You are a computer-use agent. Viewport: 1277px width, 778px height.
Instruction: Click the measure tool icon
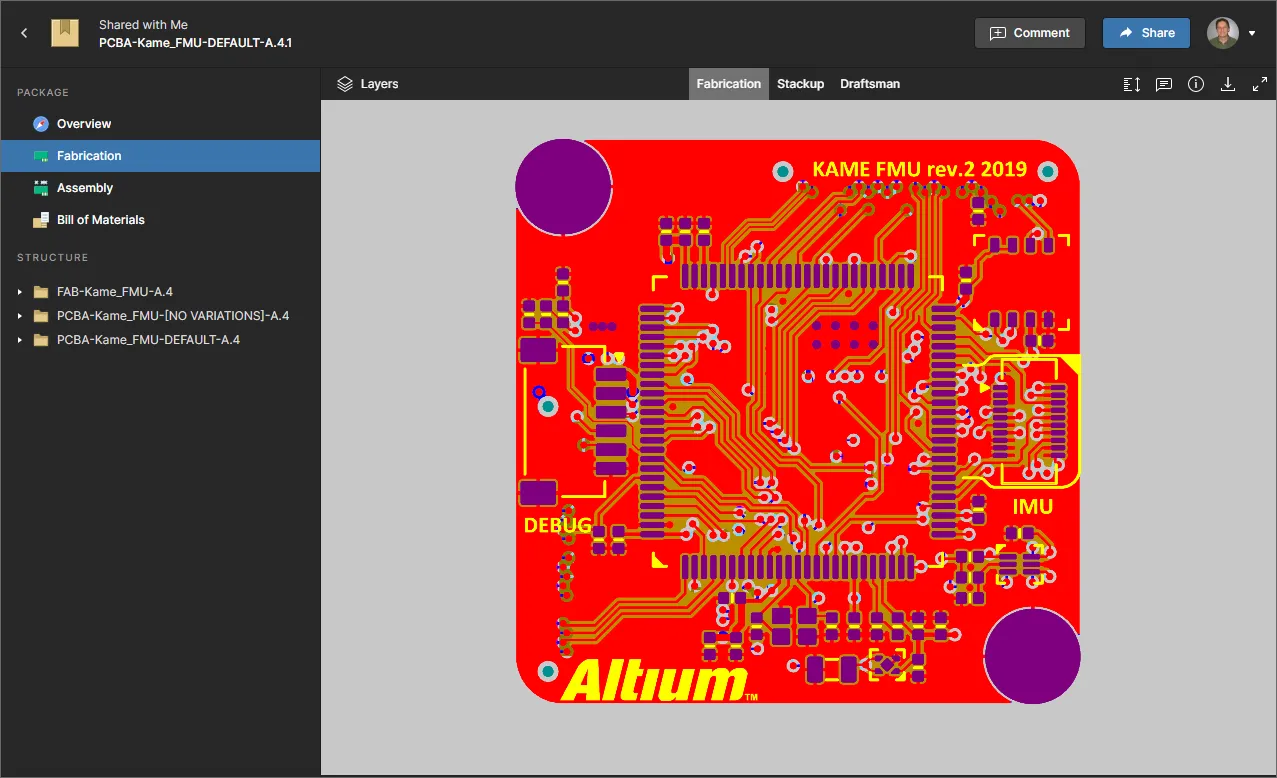tap(1132, 84)
